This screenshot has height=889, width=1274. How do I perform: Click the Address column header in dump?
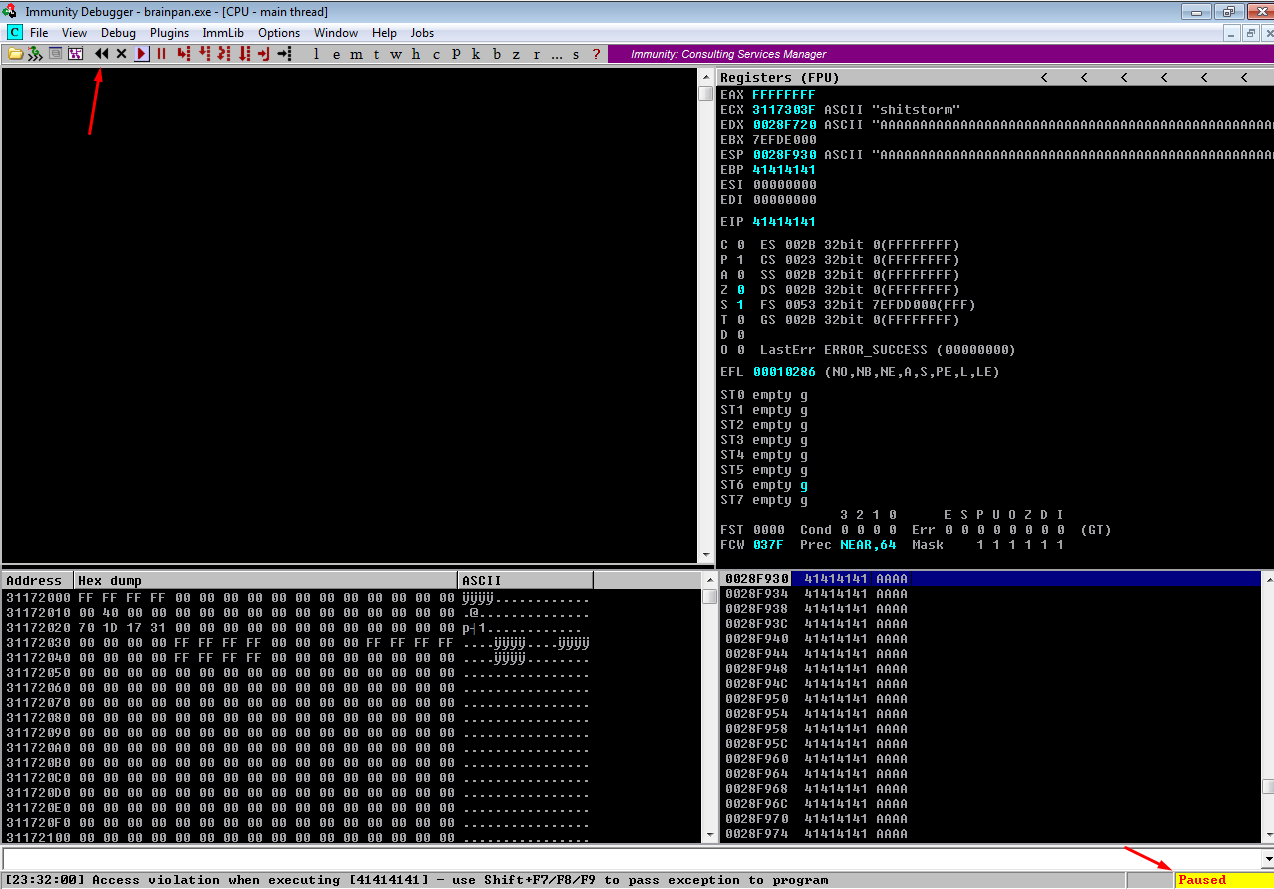pos(38,580)
